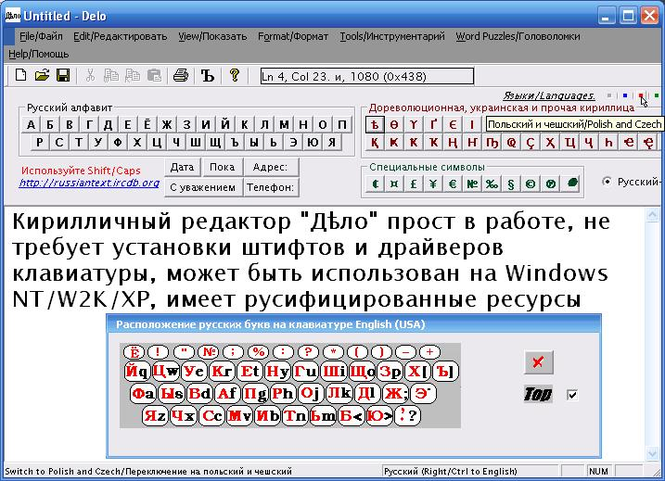Screen dimensions: 665x481
Task: Click the blue language switch square
Action: coord(625,96)
